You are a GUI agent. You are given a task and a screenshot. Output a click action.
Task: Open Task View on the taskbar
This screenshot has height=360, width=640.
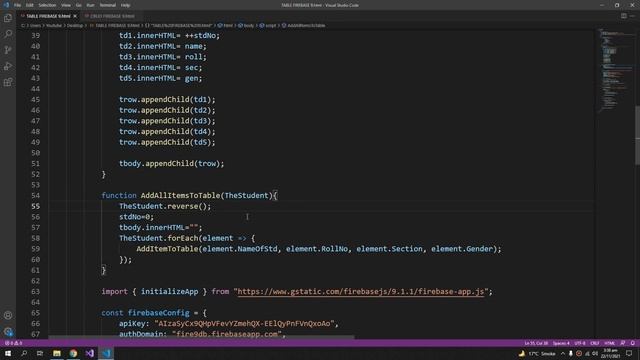click(x=40, y=353)
